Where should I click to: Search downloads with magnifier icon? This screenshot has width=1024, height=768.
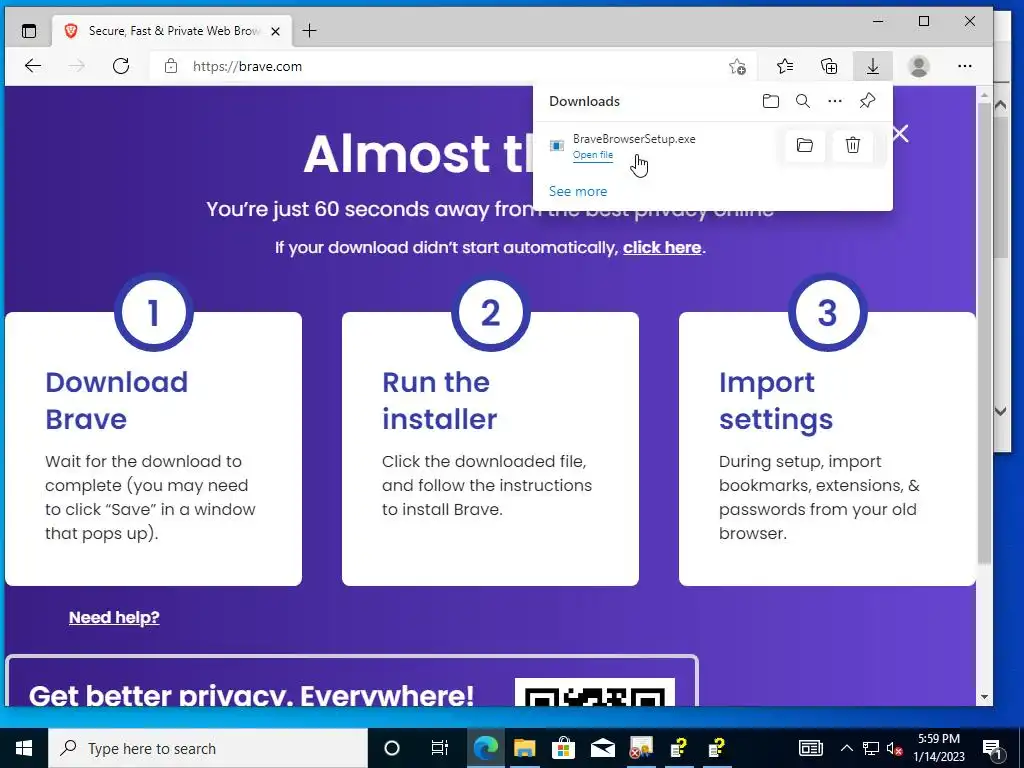[x=803, y=101]
